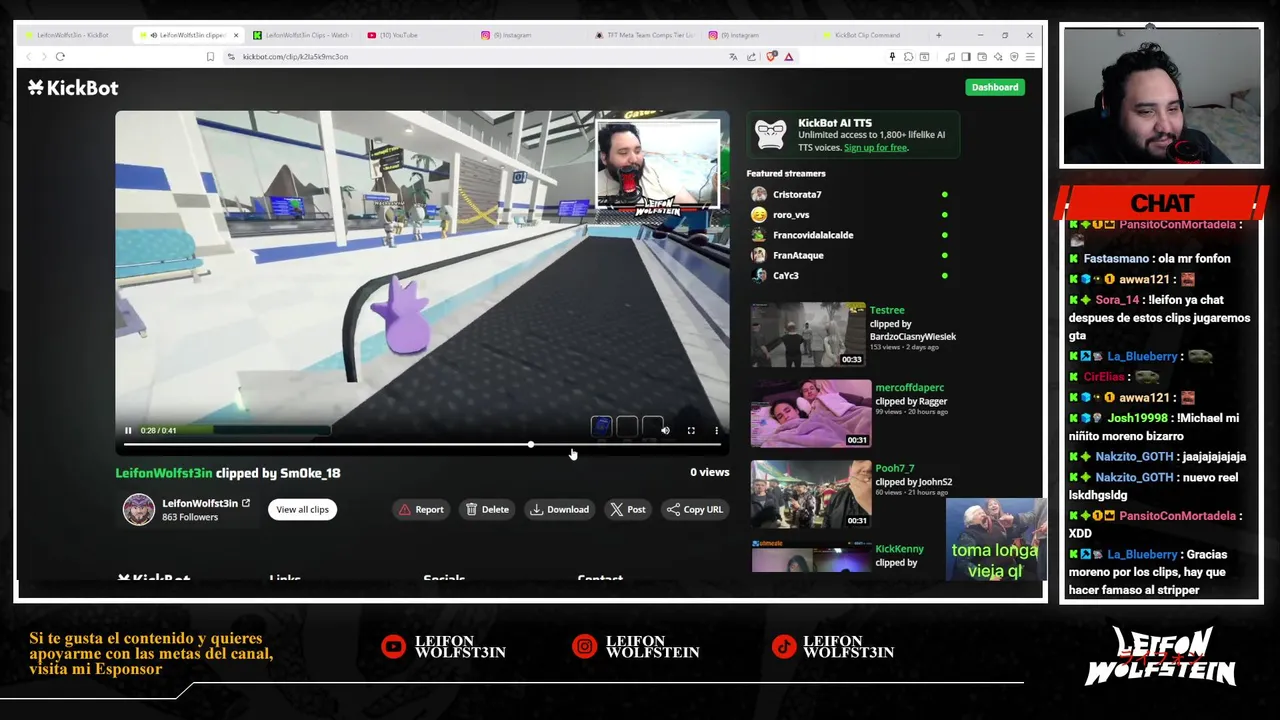Screen dimensions: 1280x720
Task: Click chat user Josh19998
Action: [1137, 418]
